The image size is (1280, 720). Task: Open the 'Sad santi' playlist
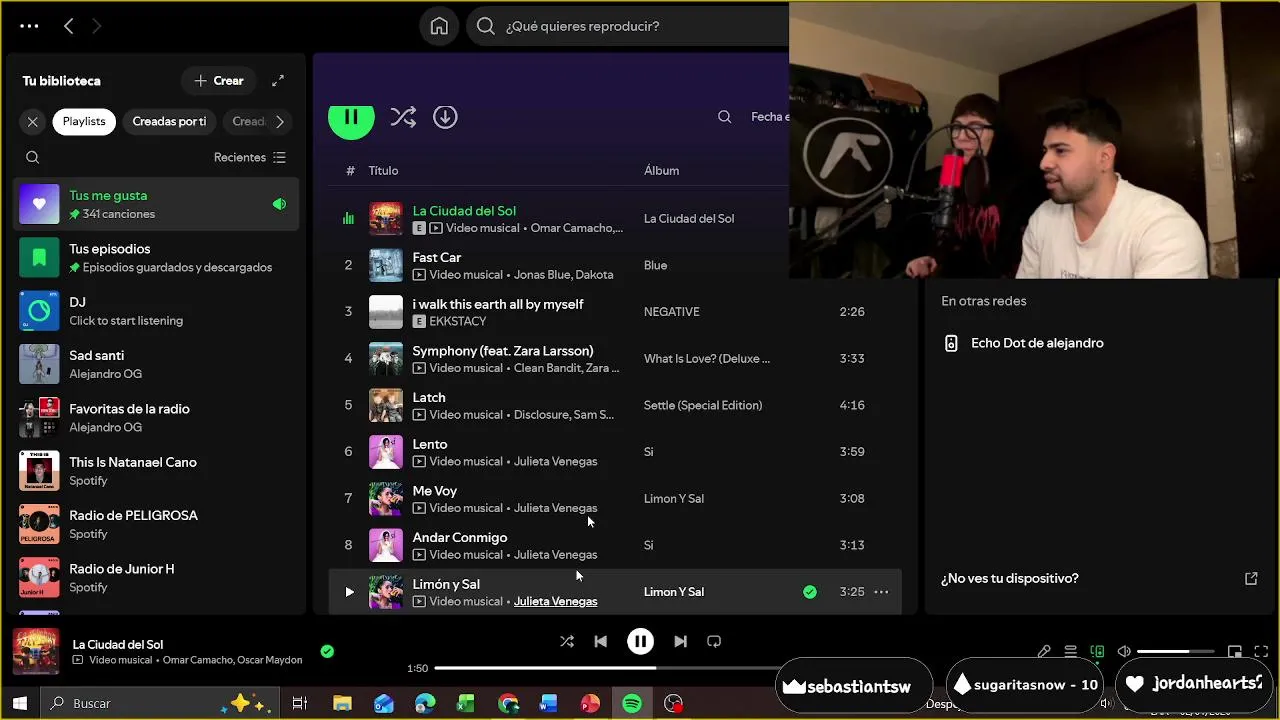pos(156,364)
